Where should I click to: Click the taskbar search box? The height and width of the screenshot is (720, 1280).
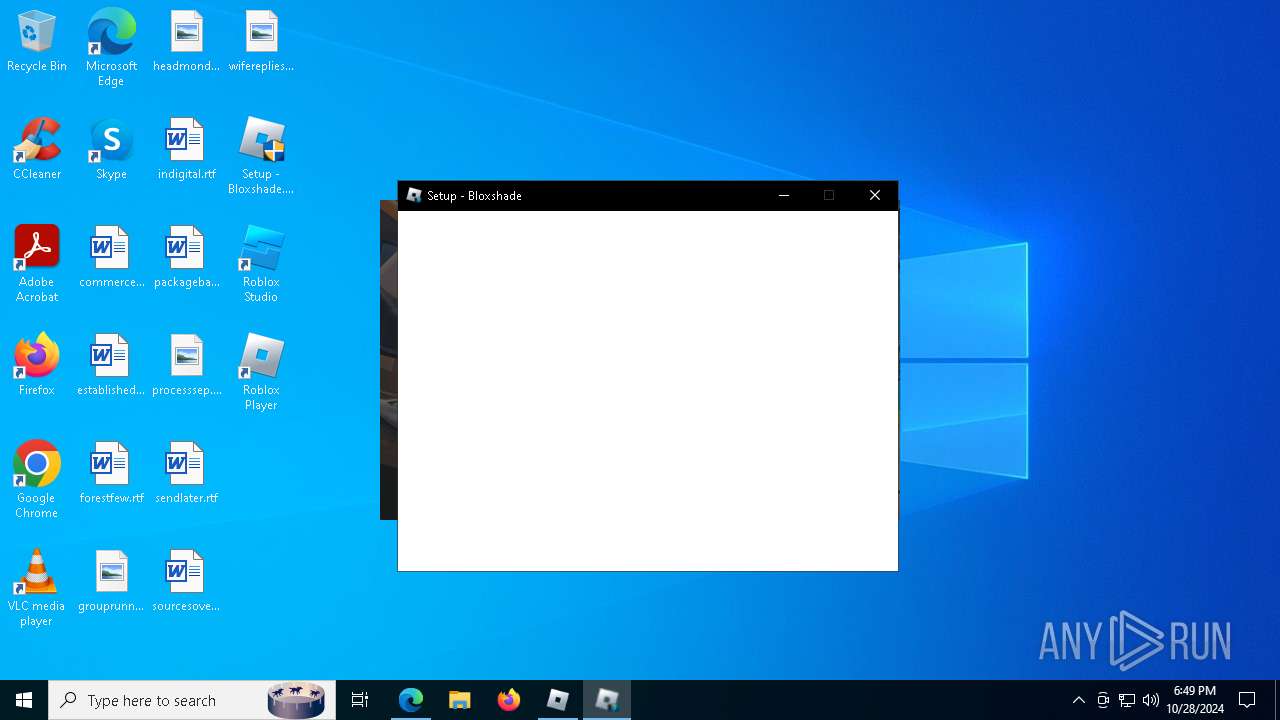tap(190, 700)
